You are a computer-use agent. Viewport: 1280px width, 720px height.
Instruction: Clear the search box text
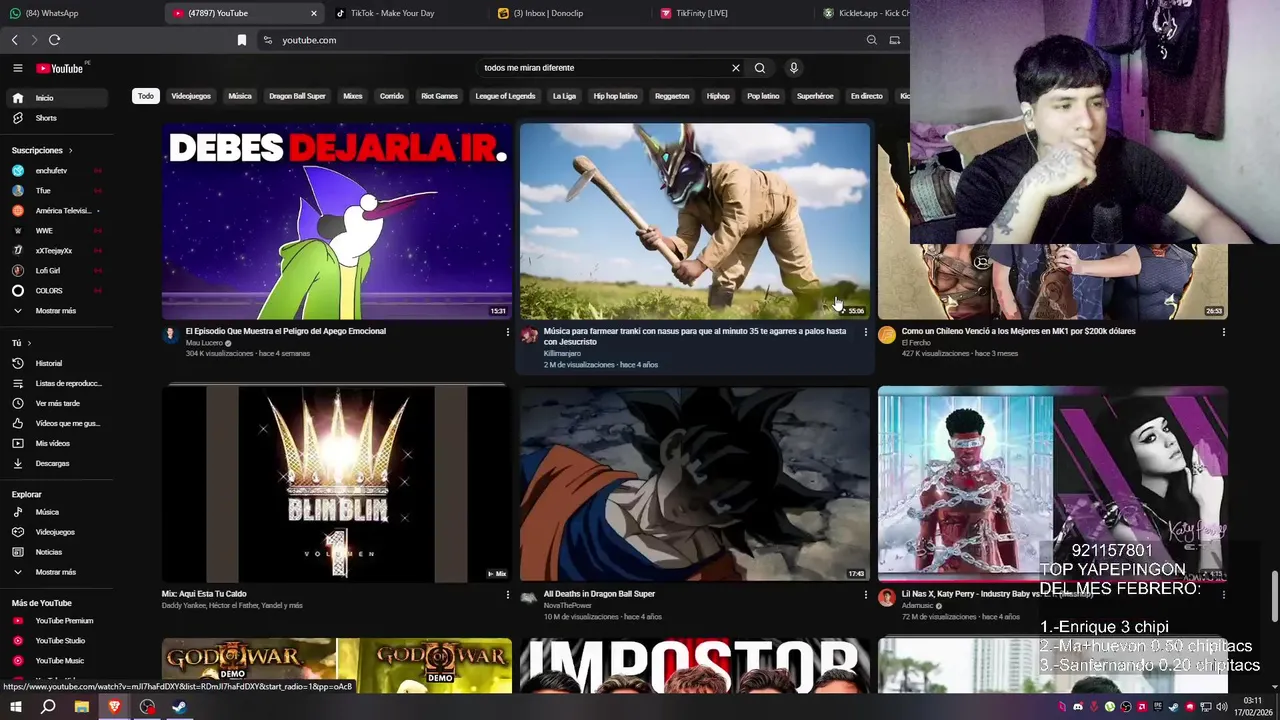click(x=735, y=68)
